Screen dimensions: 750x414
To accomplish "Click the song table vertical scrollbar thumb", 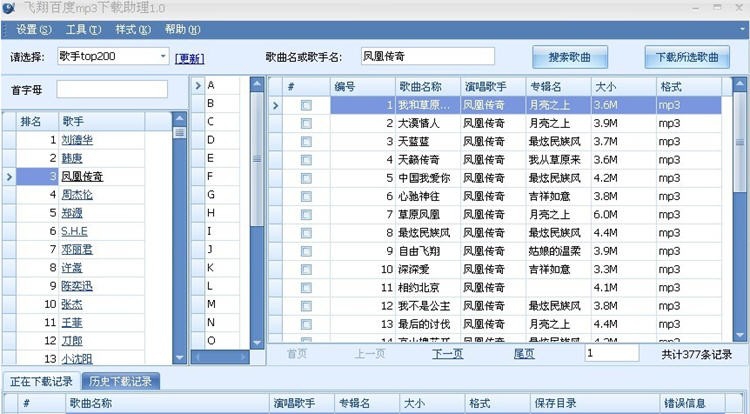I will pos(739,143).
